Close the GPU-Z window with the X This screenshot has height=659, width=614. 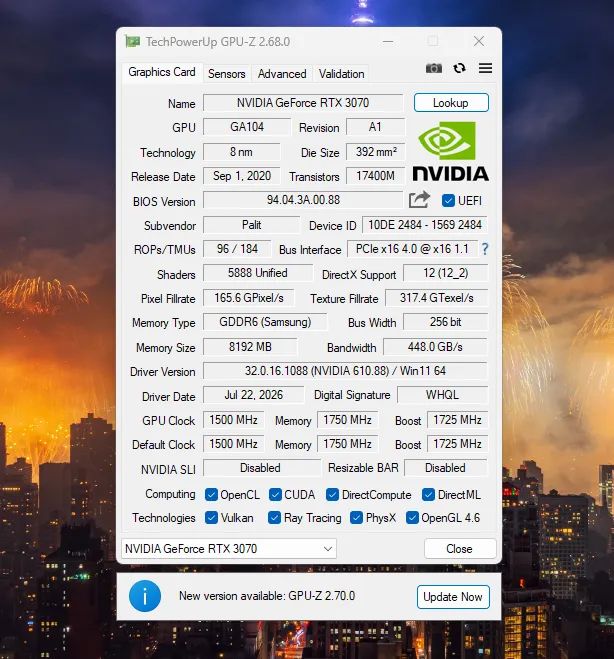pyautogui.click(x=479, y=41)
